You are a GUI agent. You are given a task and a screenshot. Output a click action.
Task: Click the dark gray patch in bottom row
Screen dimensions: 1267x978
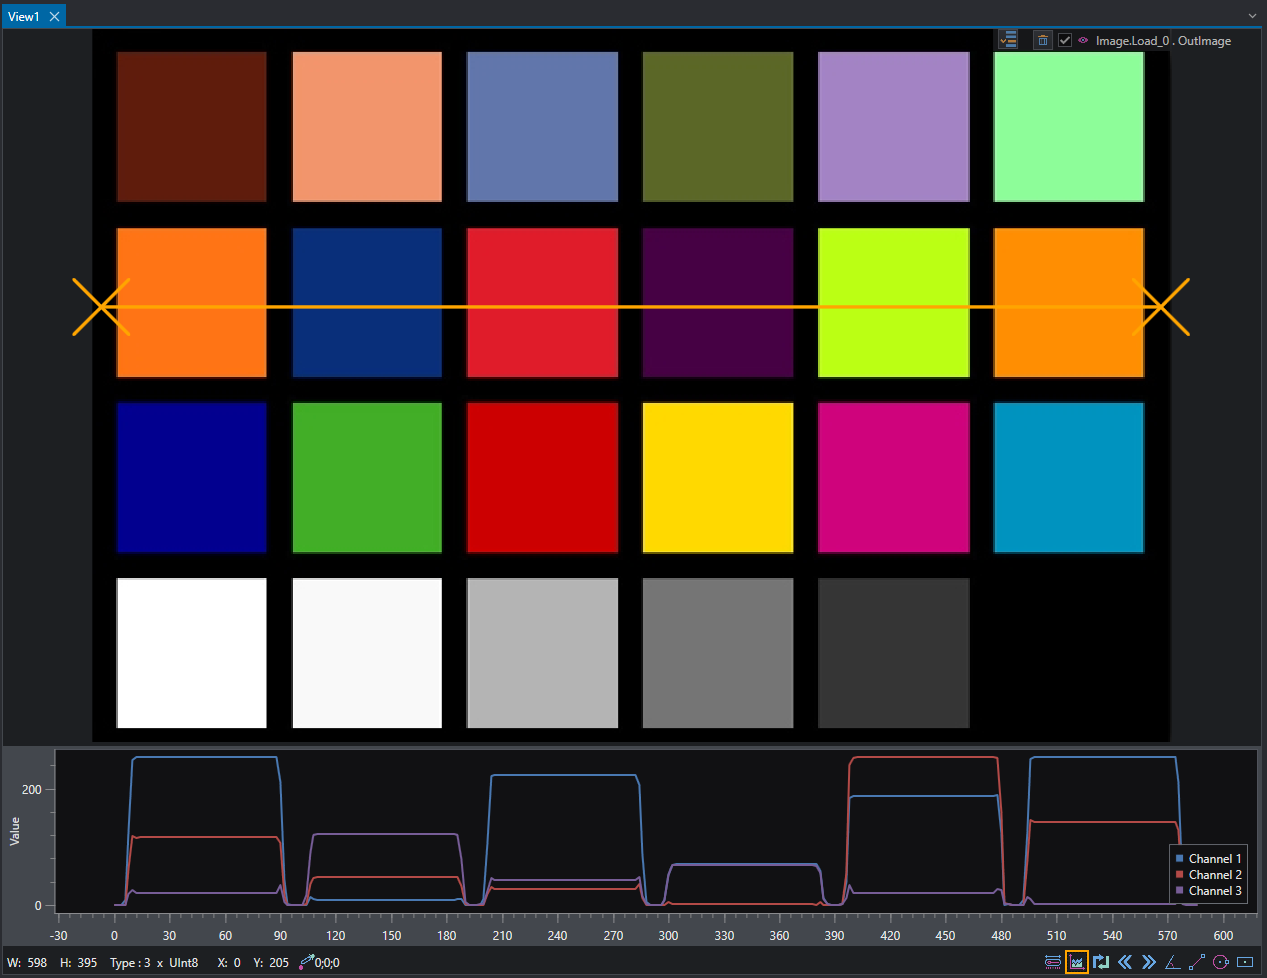[894, 653]
